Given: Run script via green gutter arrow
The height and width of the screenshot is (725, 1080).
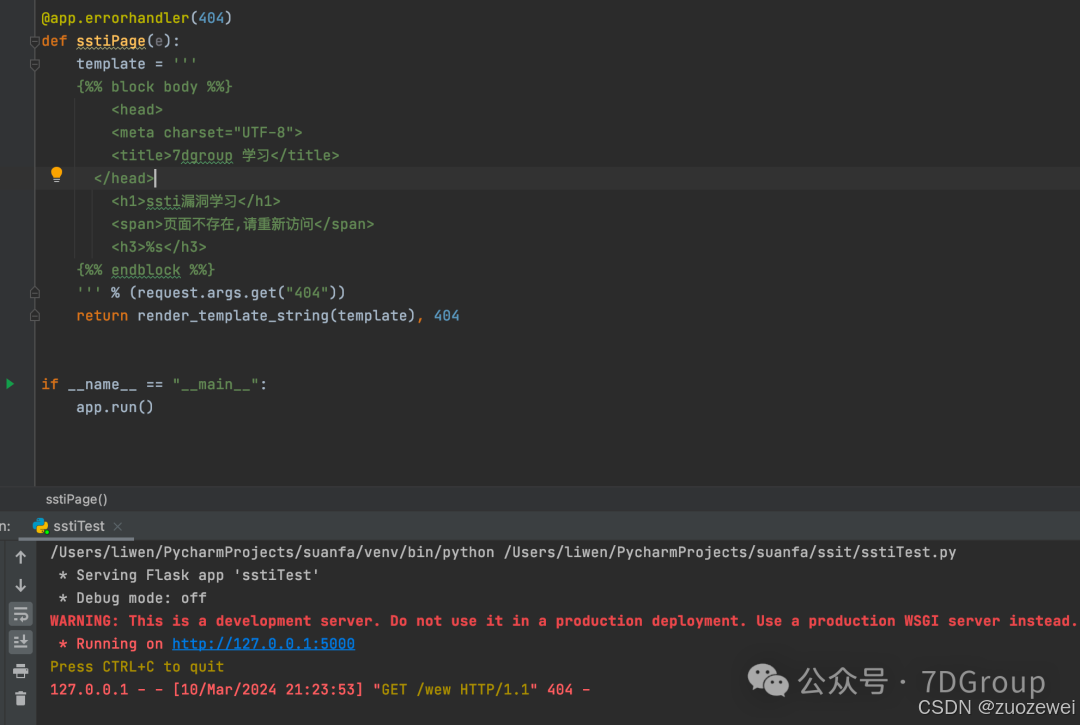Looking at the screenshot, I should (x=10, y=383).
